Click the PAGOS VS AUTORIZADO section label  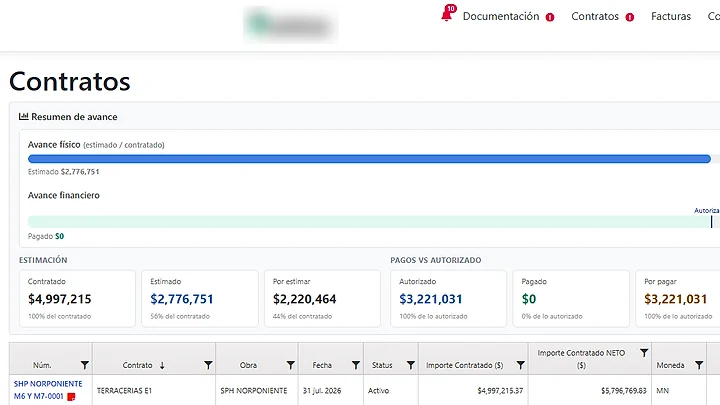(x=436, y=260)
